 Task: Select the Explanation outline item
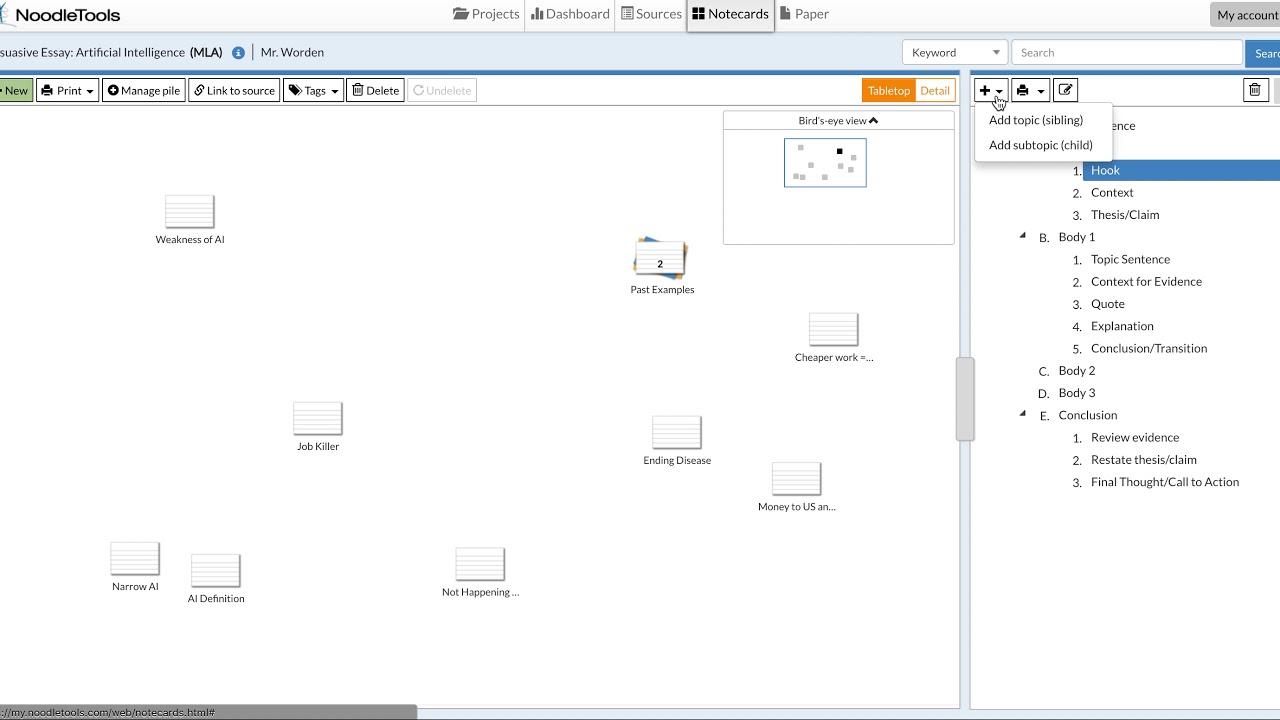1122,326
